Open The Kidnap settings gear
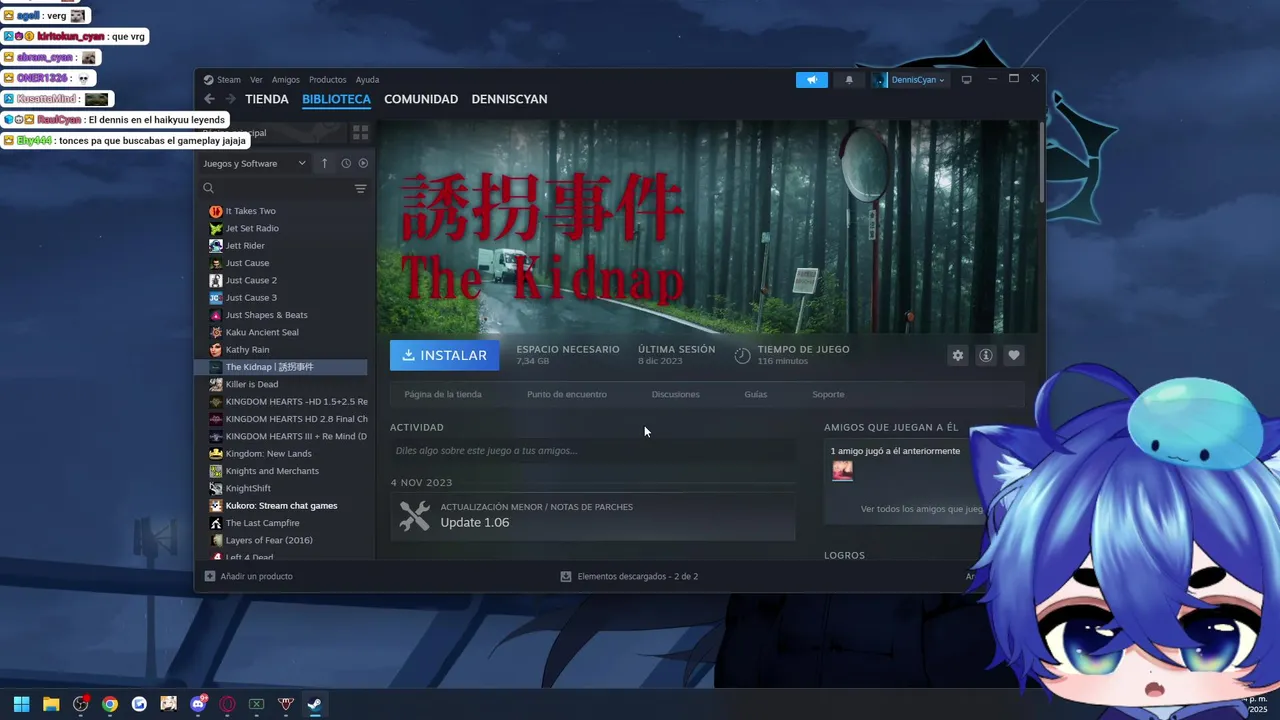The image size is (1280, 720). pos(958,355)
